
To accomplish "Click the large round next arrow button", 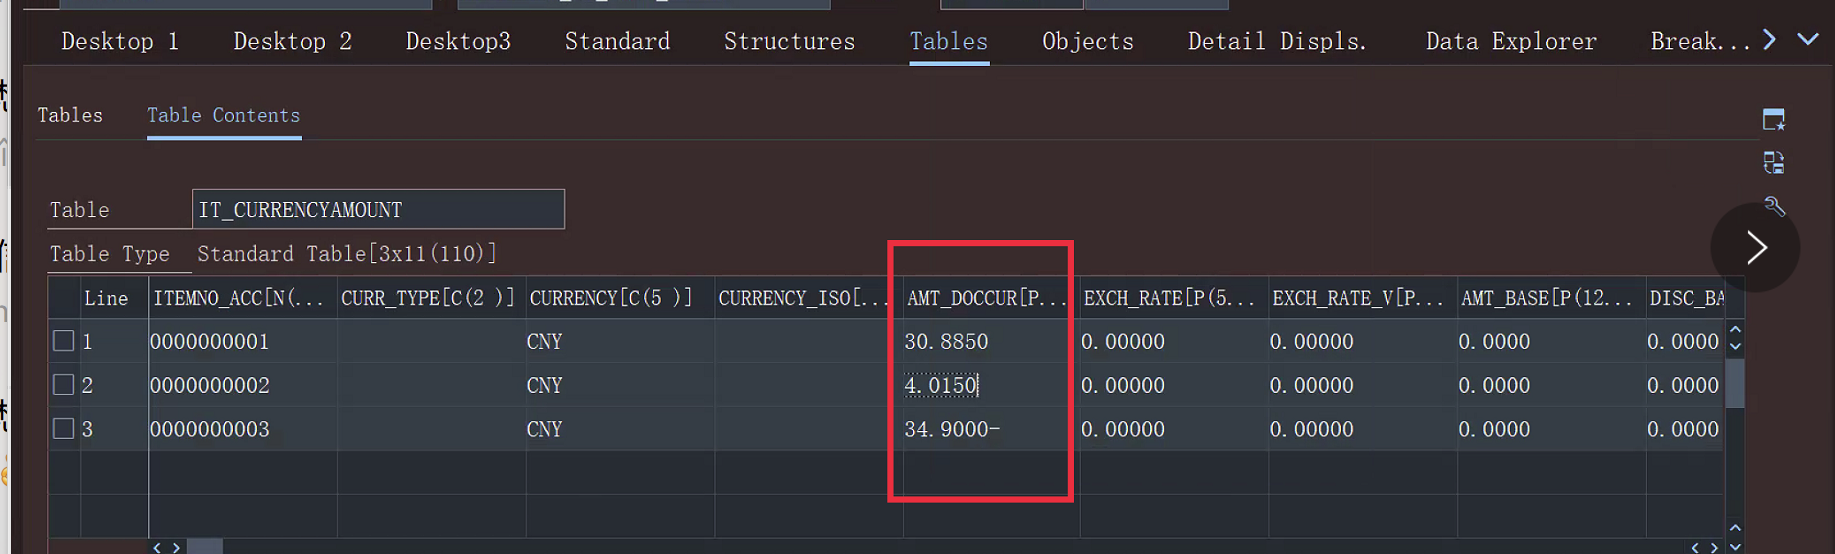I will pyautogui.click(x=1755, y=248).
